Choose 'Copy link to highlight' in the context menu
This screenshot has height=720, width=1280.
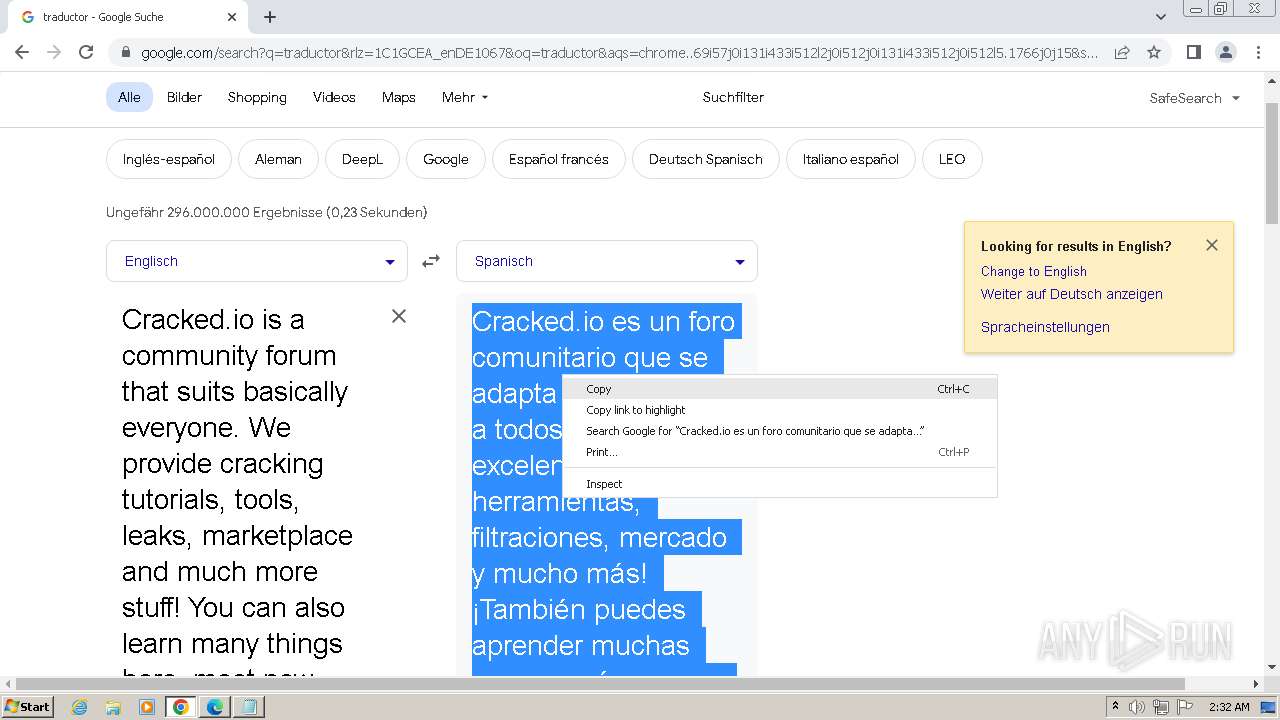(779, 410)
